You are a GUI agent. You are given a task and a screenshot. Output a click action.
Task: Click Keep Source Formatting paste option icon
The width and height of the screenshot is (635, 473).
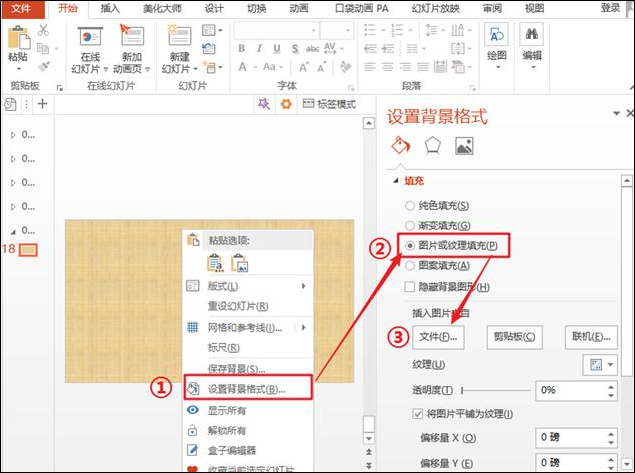[215, 263]
